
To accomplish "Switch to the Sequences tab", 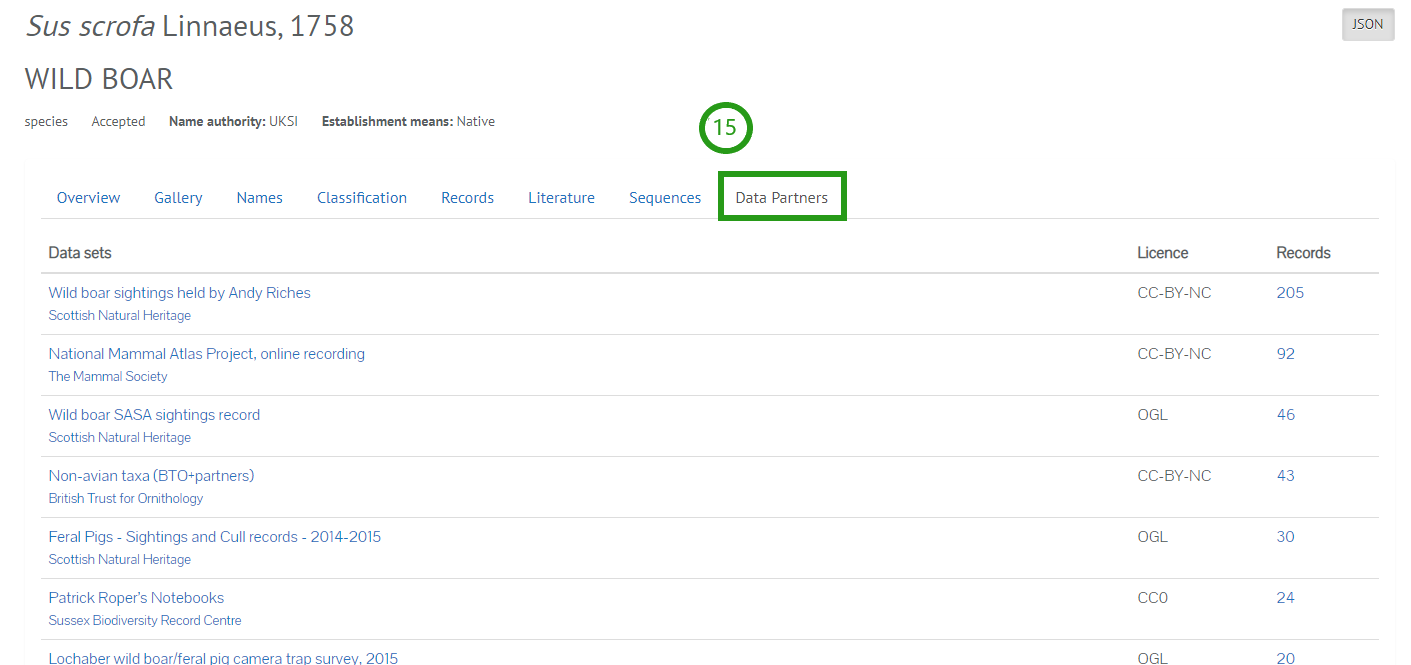I will click(x=664, y=197).
